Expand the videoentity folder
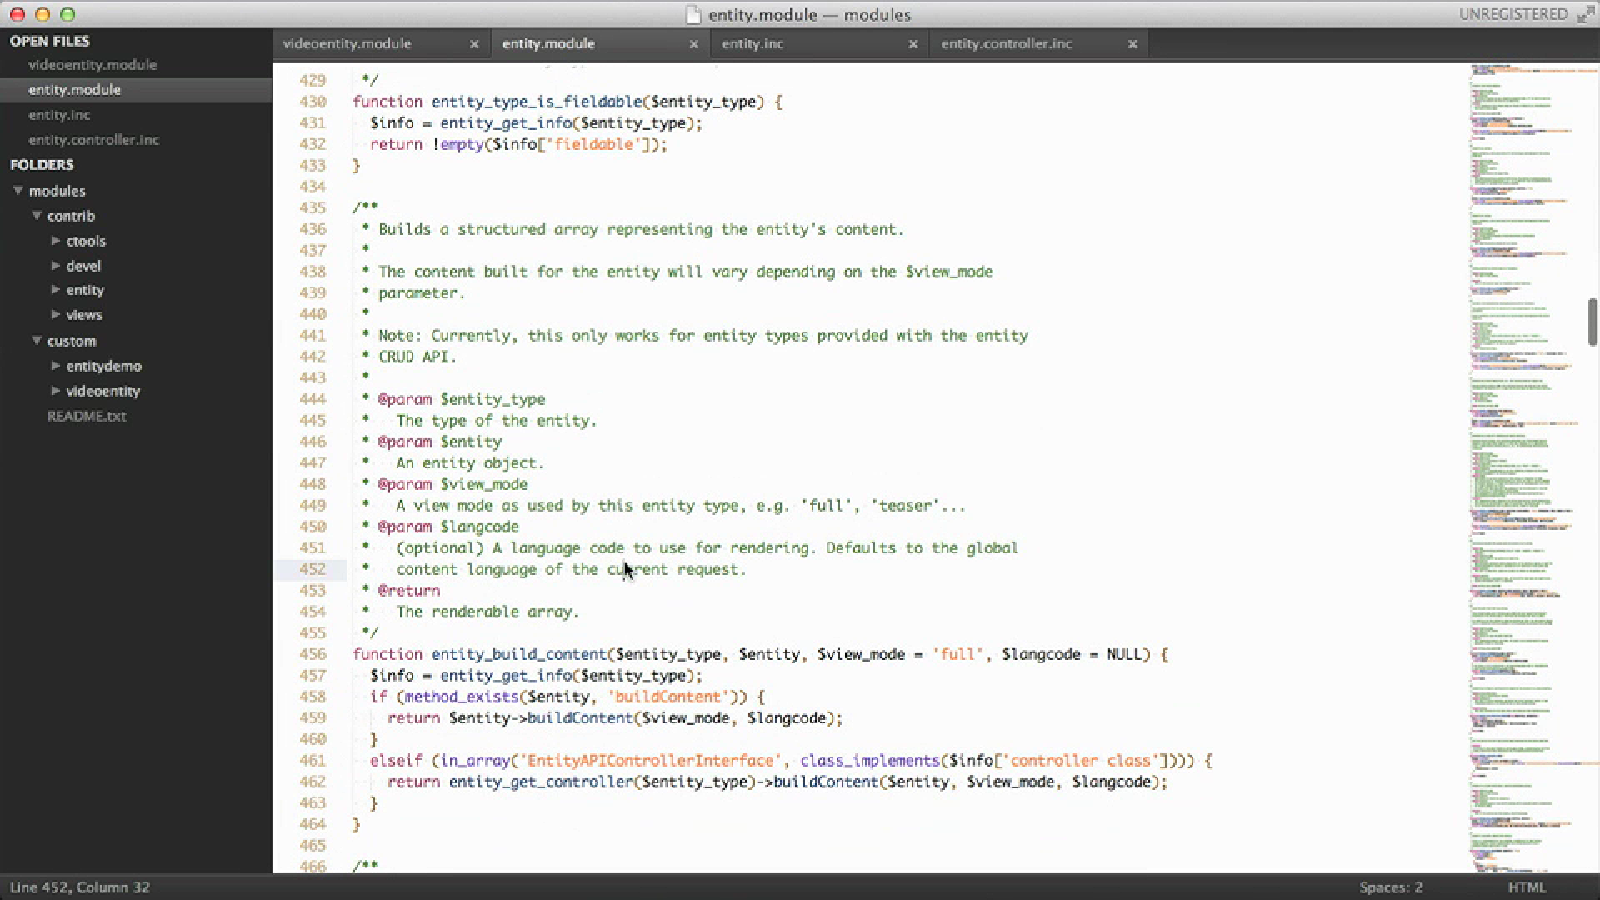 pyautogui.click(x=56, y=391)
